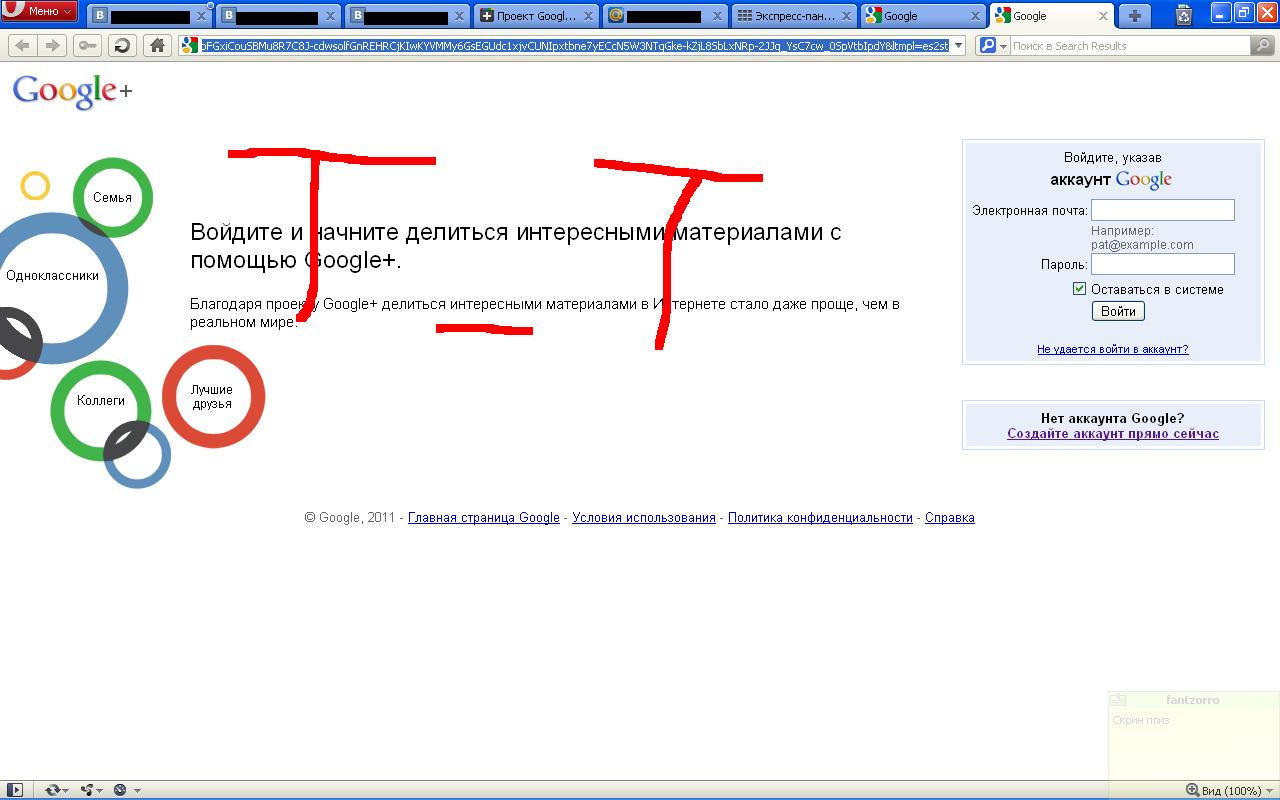Click the Скрин плиз chat message

pos(1141,720)
